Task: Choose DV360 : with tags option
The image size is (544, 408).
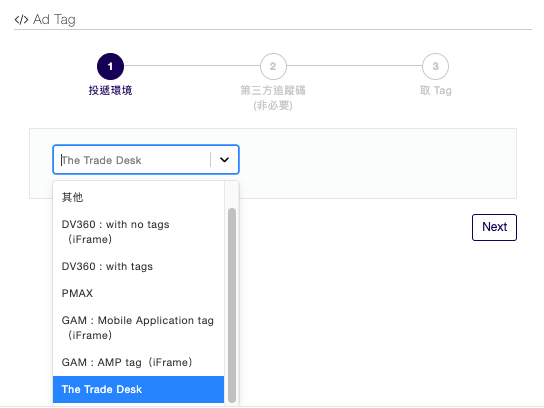Action: point(138,266)
